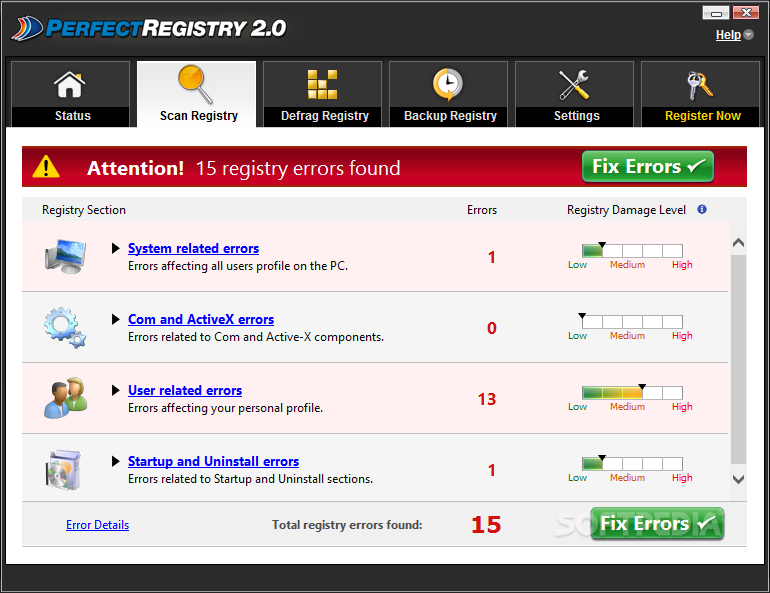Click the Status home icon
The width and height of the screenshot is (770, 593).
pyautogui.click(x=70, y=84)
